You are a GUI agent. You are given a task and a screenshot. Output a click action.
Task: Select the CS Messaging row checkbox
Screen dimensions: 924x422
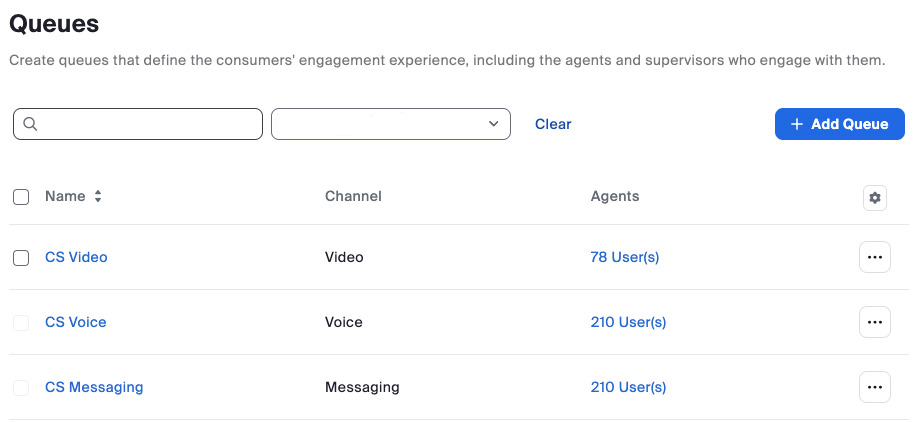click(21, 387)
